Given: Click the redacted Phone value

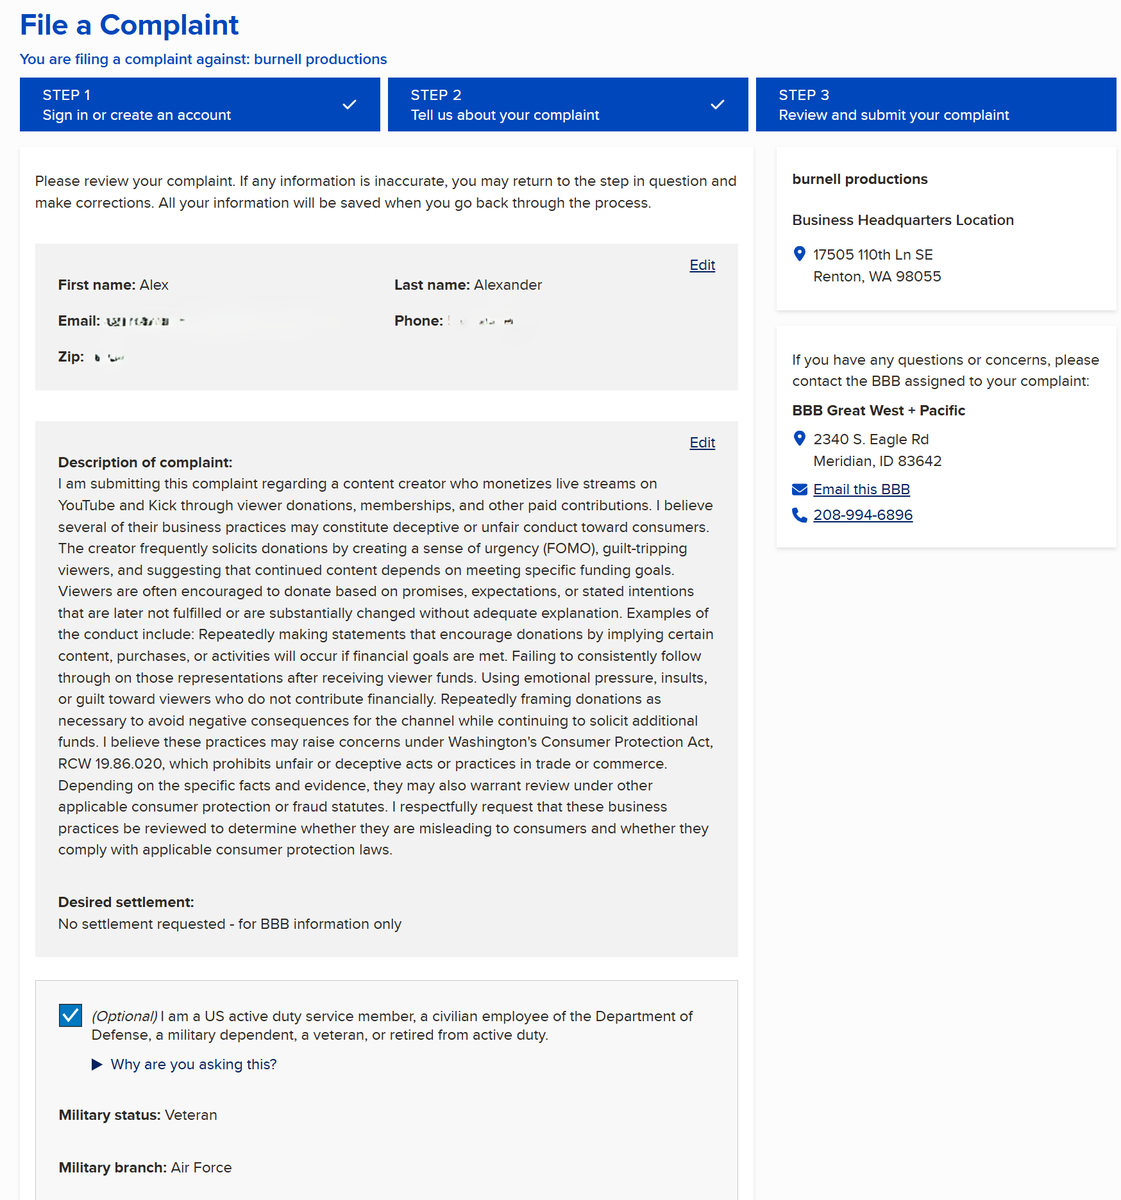Looking at the screenshot, I should point(481,321).
